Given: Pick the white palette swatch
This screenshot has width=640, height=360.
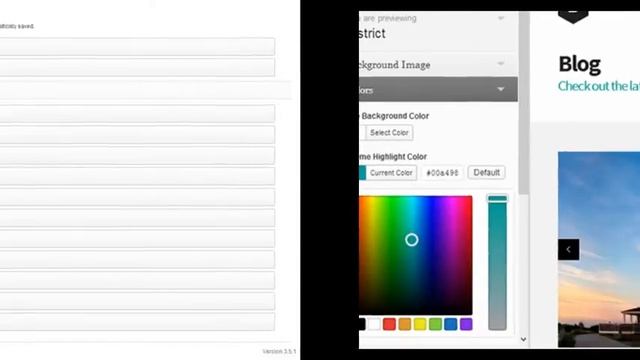Looking at the screenshot, I should tap(374, 324).
